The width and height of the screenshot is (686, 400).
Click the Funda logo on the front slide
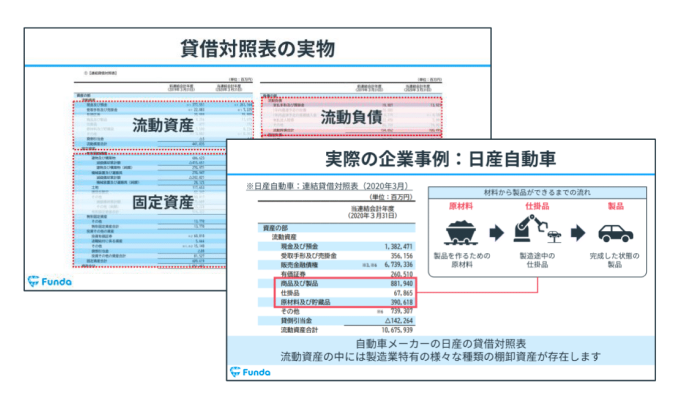pos(250,372)
